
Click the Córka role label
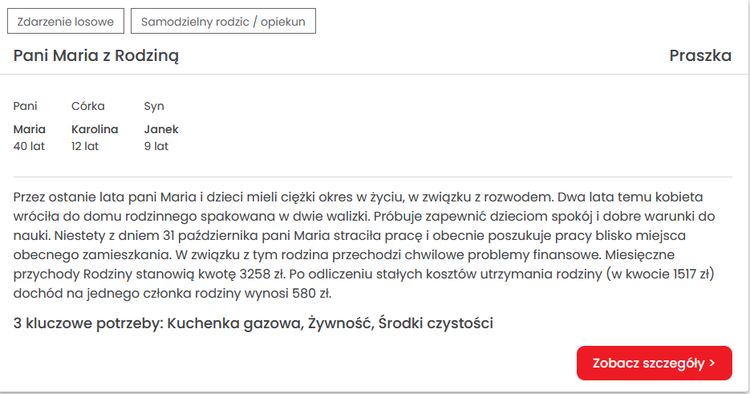(88, 106)
